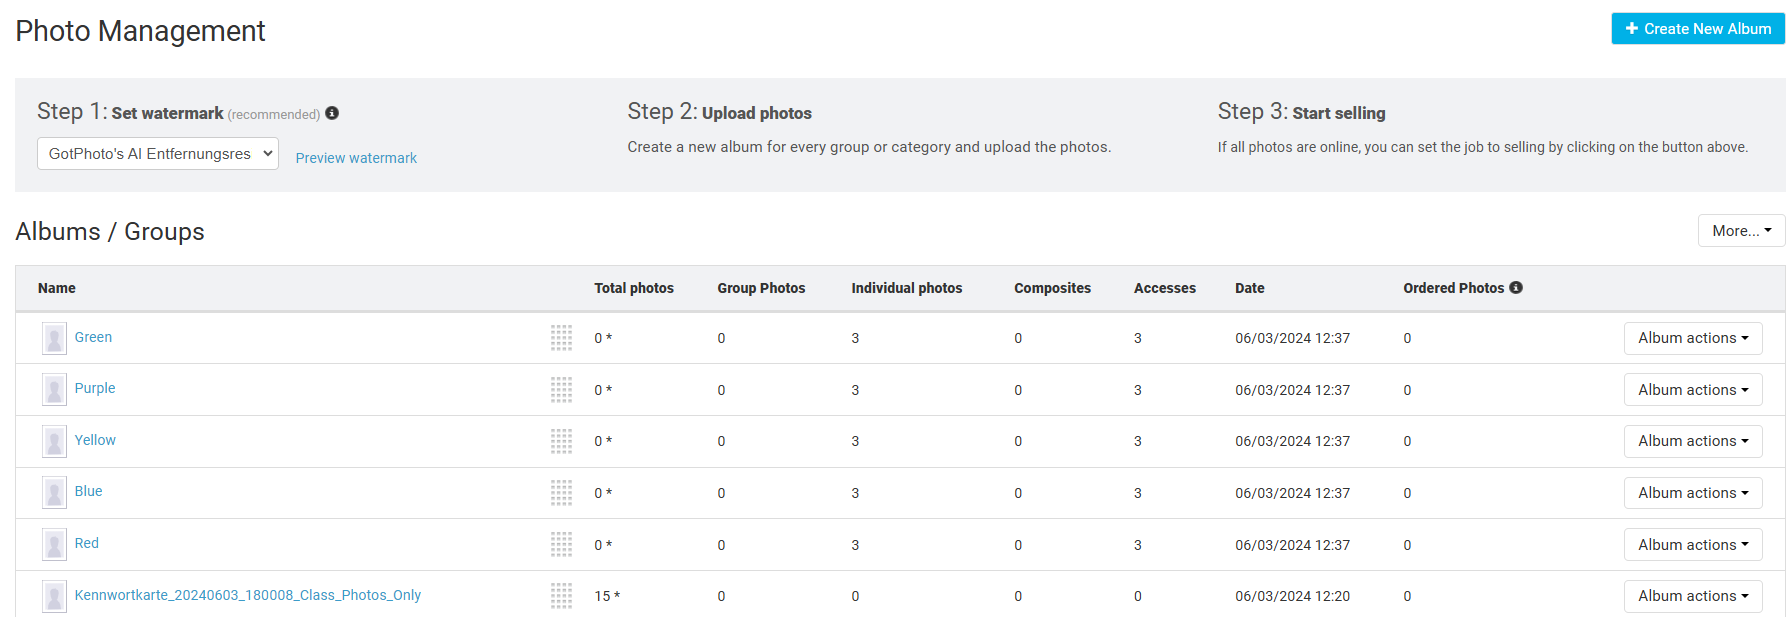Viewport: 1791px width, 617px height.
Task: Open the Blue album link
Action: pyautogui.click(x=88, y=491)
